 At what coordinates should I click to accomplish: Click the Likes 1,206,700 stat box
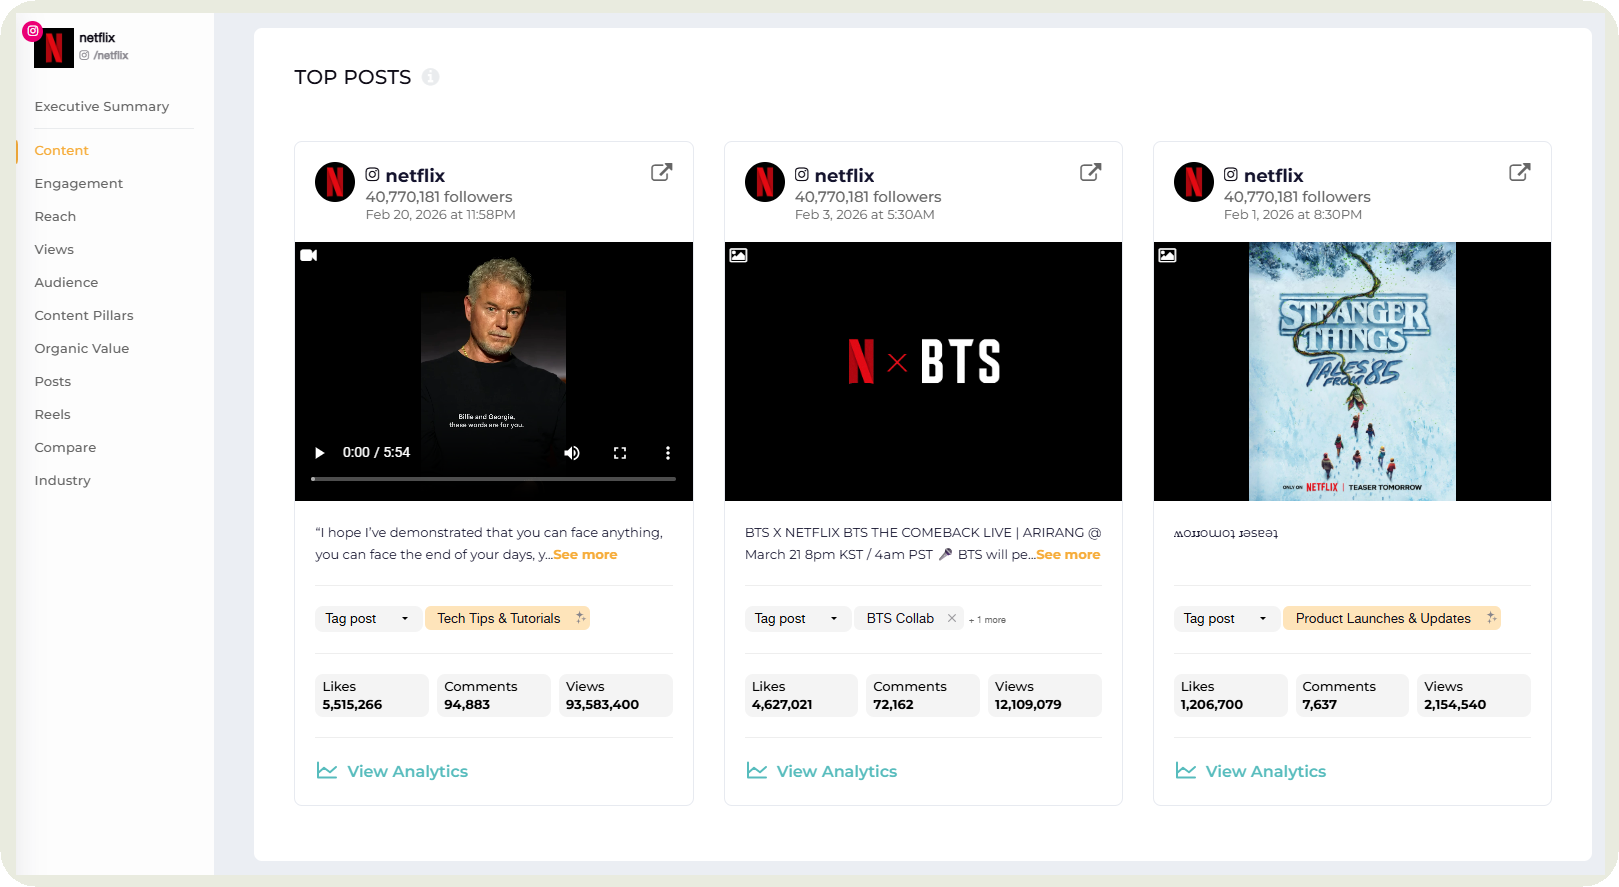click(x=1231, y=695)
